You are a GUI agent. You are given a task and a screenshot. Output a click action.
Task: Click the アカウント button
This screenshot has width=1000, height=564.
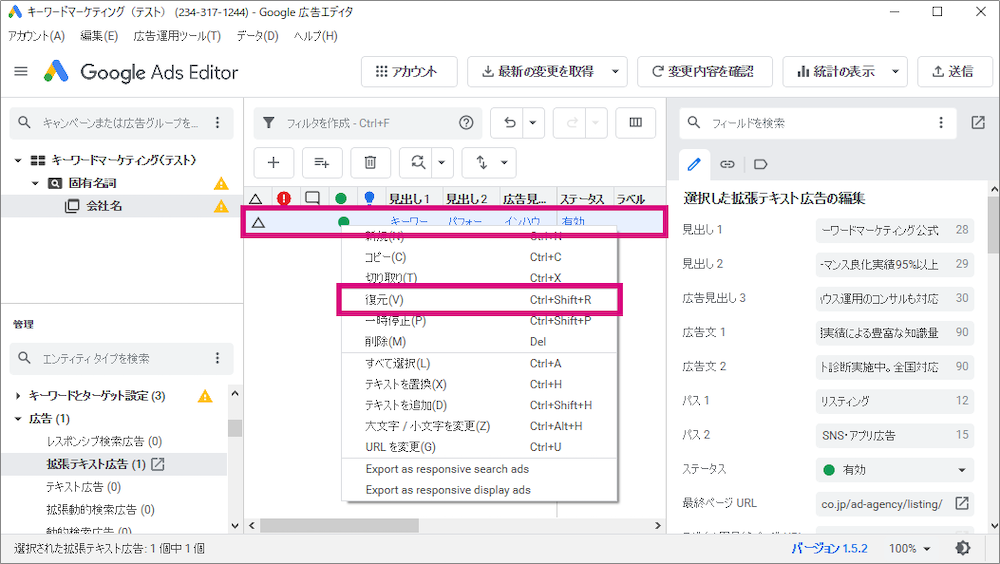(409, 71)
